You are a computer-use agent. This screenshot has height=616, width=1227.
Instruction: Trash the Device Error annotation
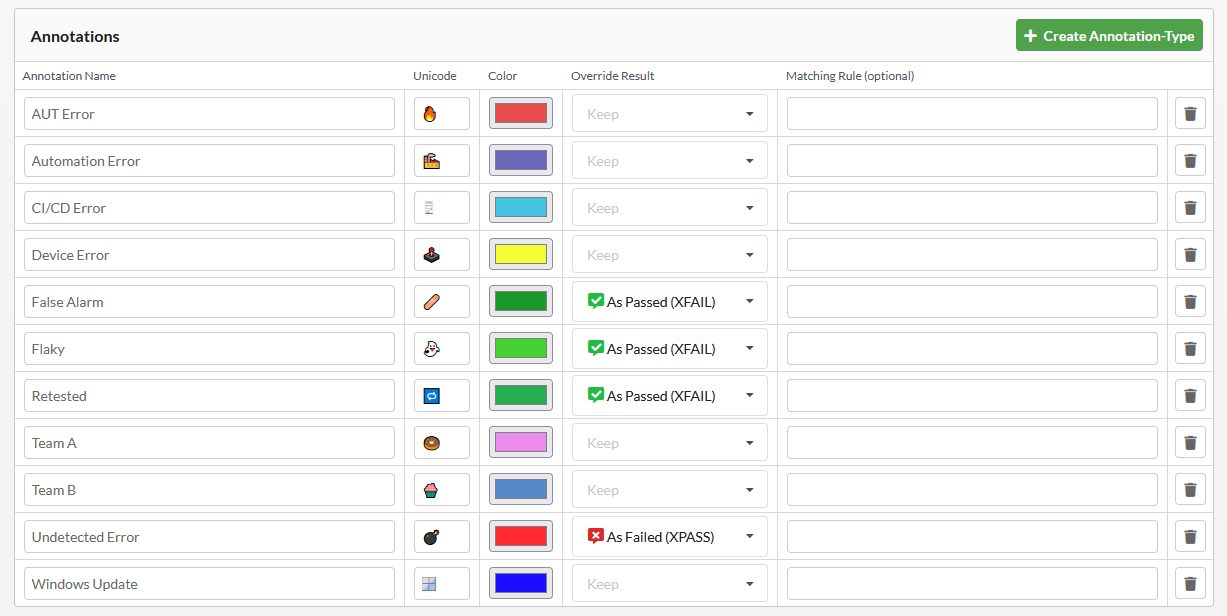coord(1190,255)
